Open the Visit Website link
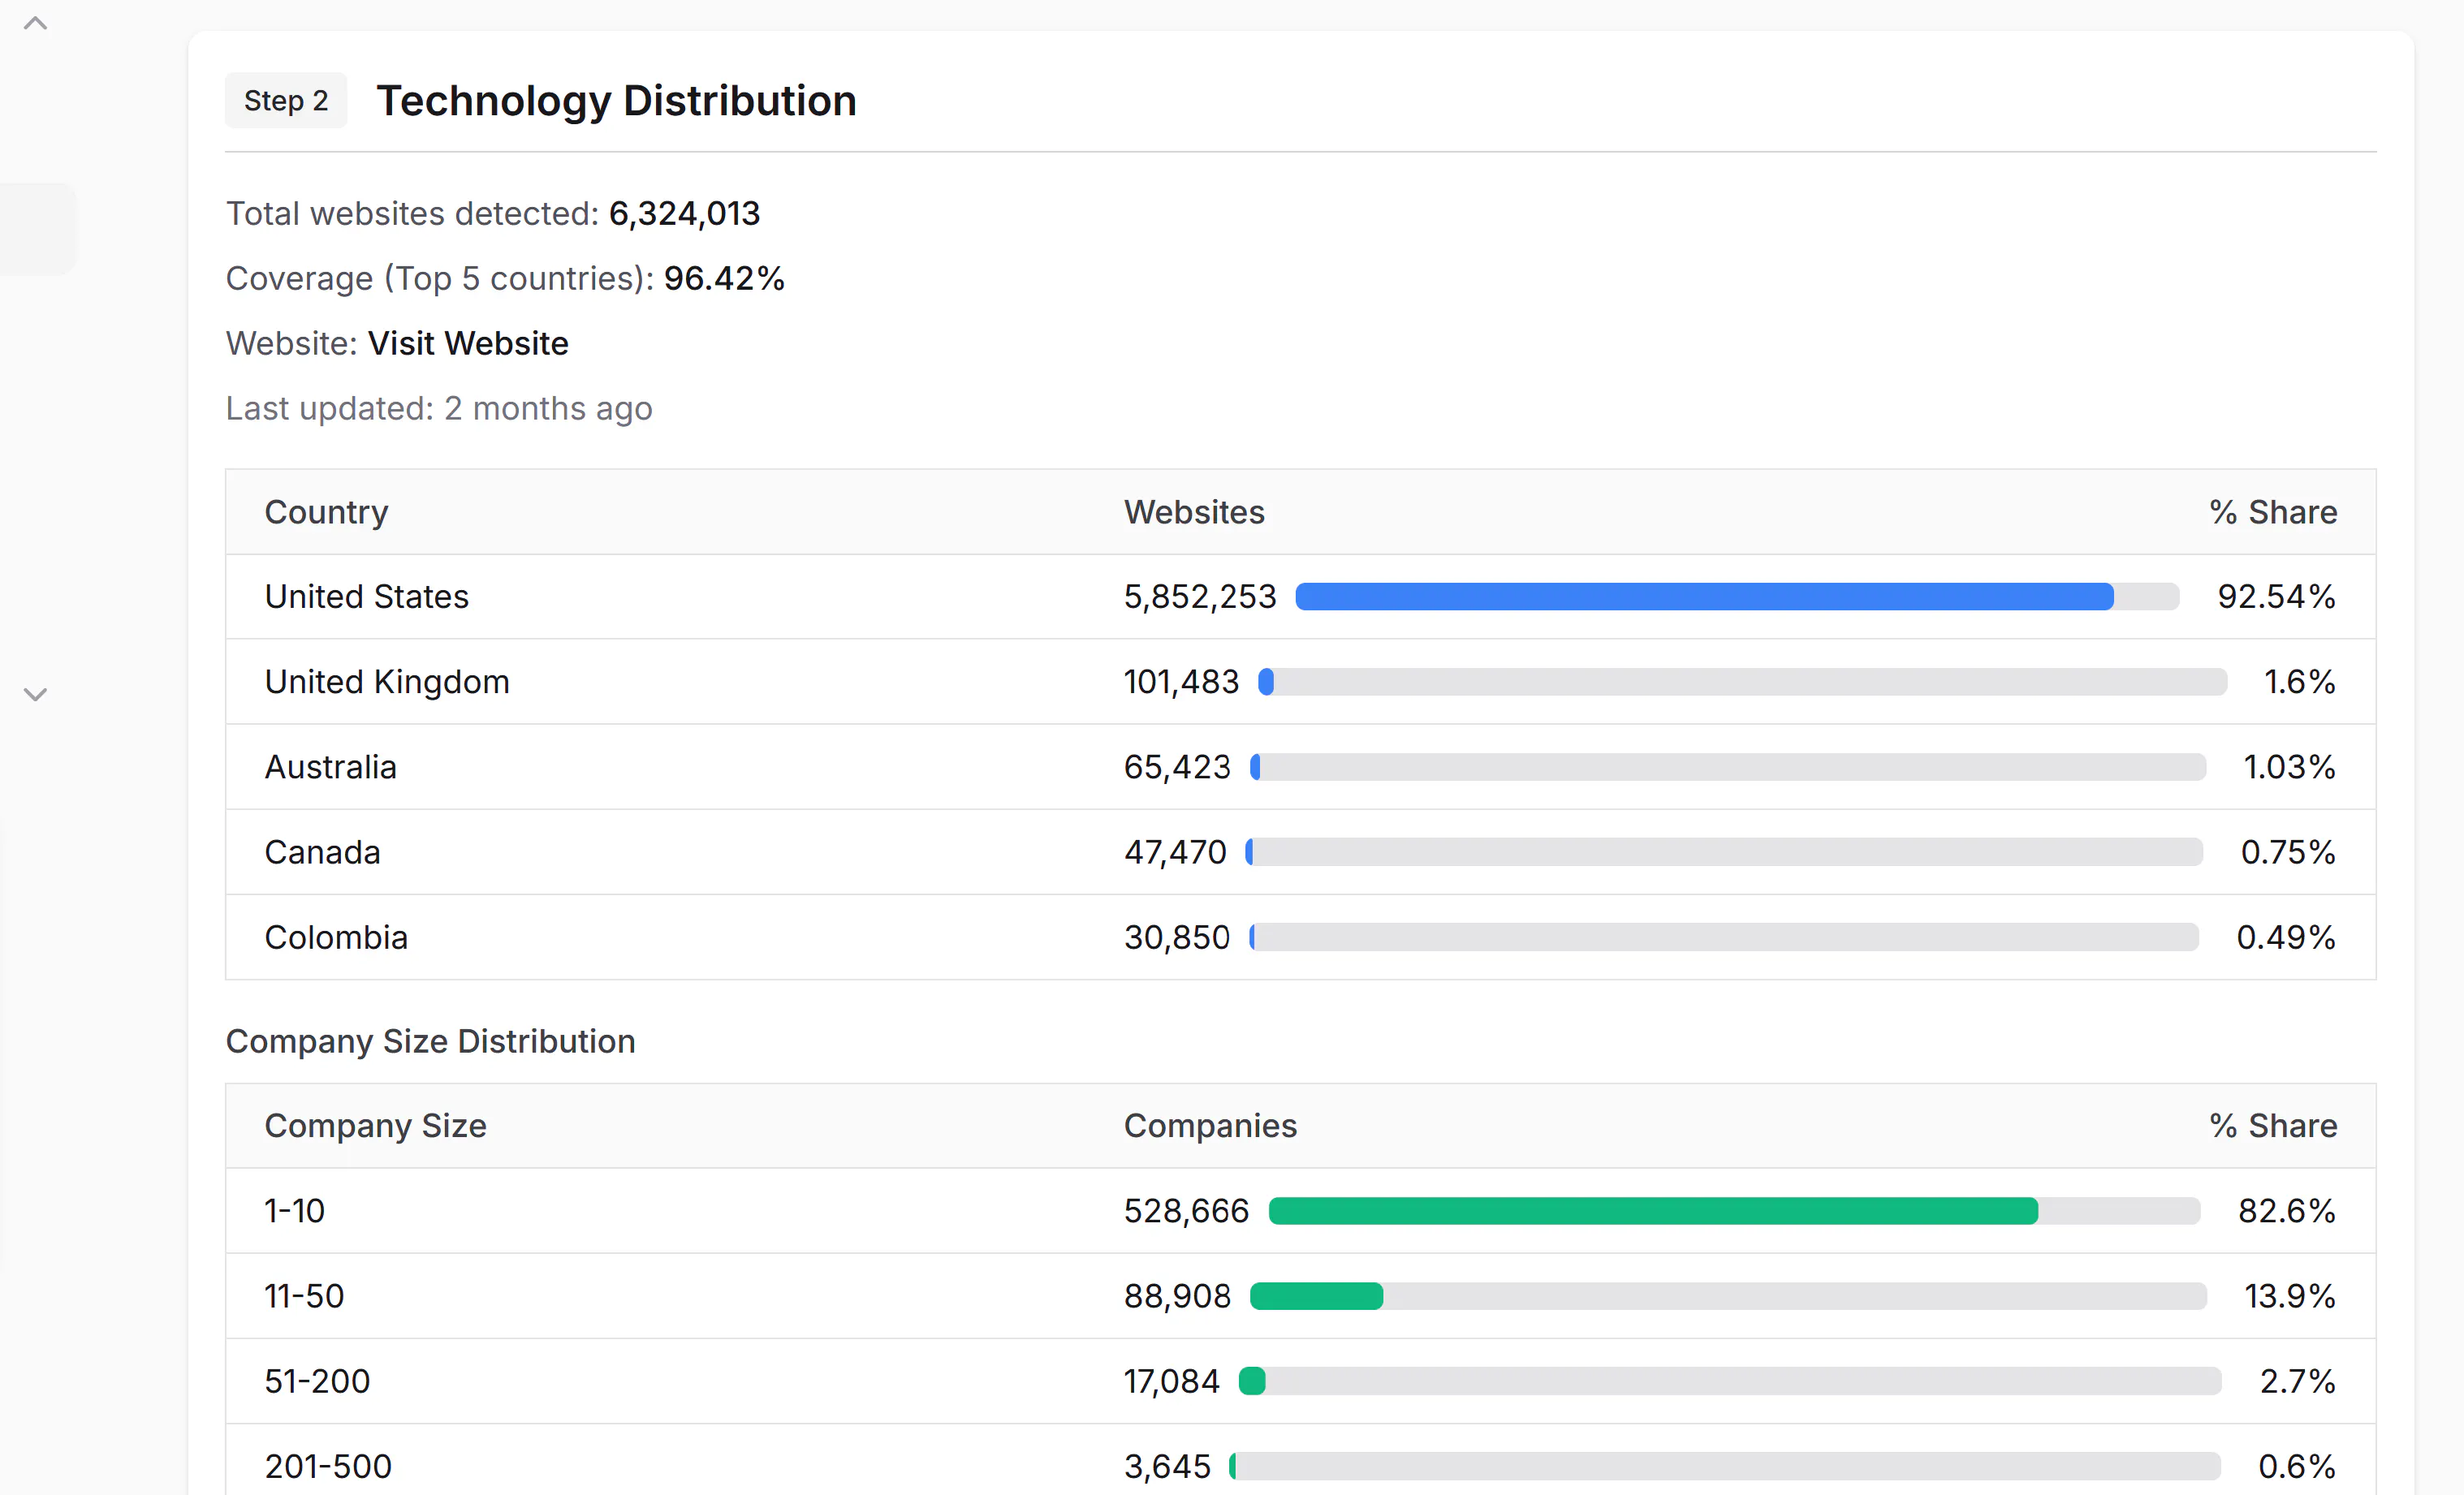Image resolution: width=2464 pixels, height=1495 pixels. pyautogui.click(x=468, y=343)
